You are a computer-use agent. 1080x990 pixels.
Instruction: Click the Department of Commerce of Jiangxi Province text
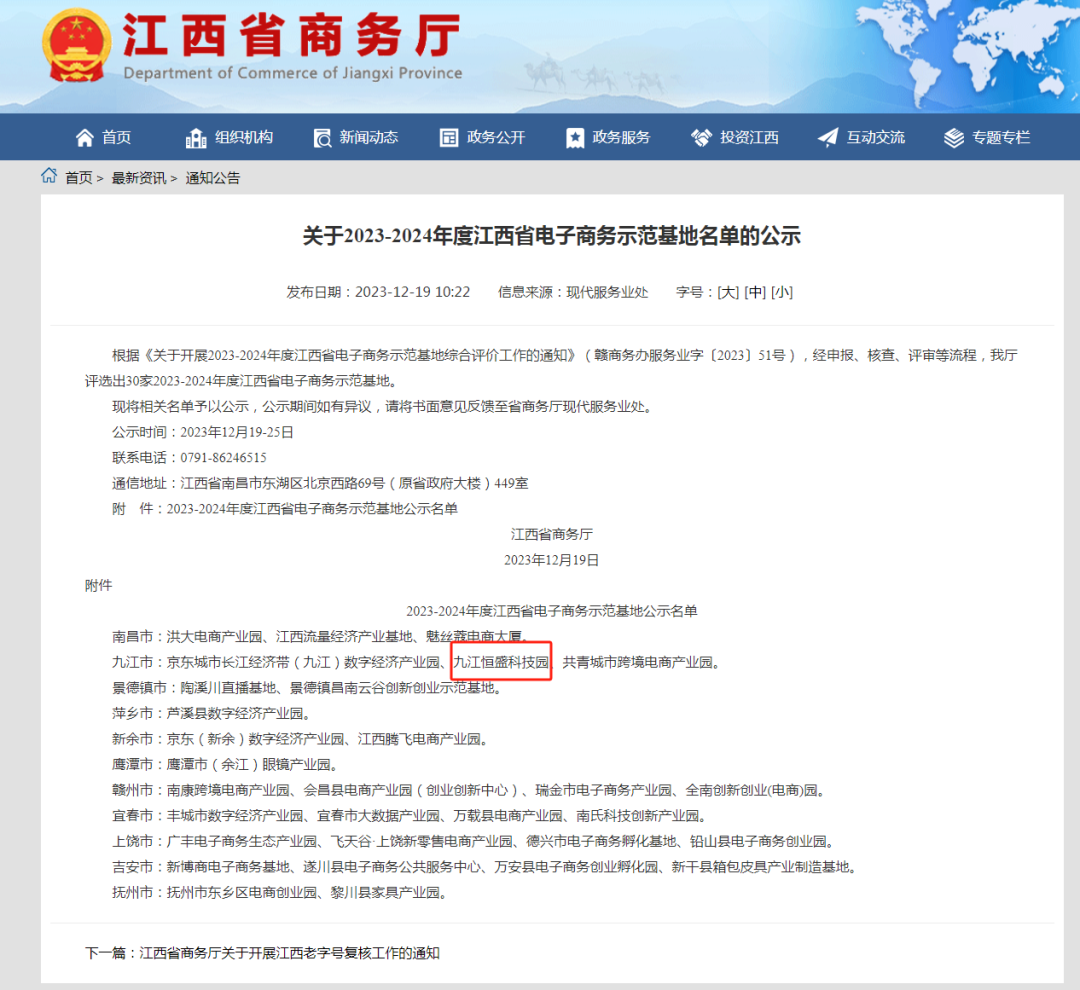293,73
